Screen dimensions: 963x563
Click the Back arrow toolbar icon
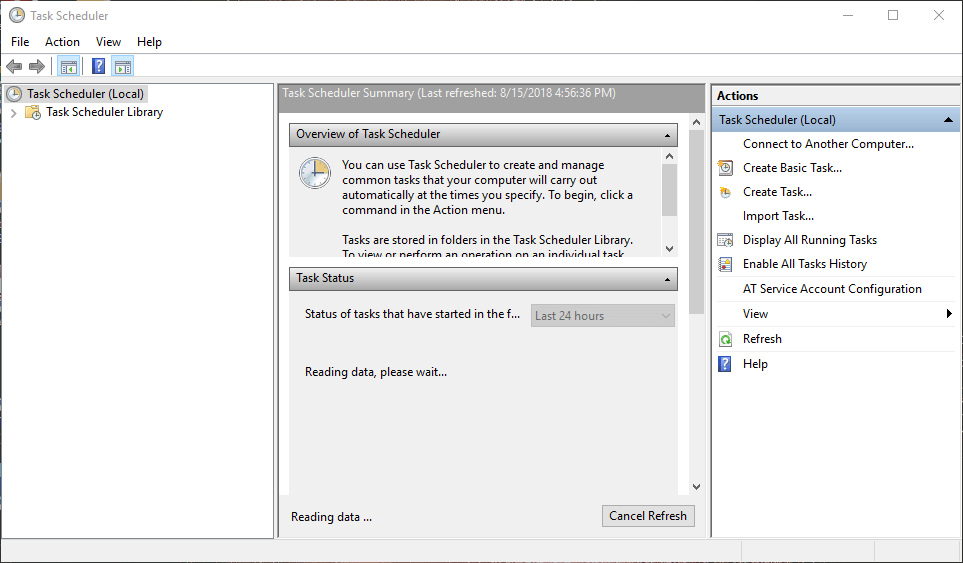tap(14, 66)
